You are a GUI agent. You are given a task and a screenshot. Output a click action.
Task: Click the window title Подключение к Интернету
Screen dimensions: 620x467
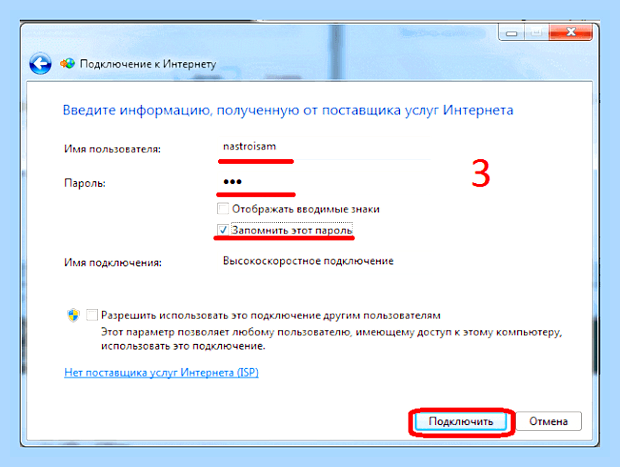[x=148, y=64]
